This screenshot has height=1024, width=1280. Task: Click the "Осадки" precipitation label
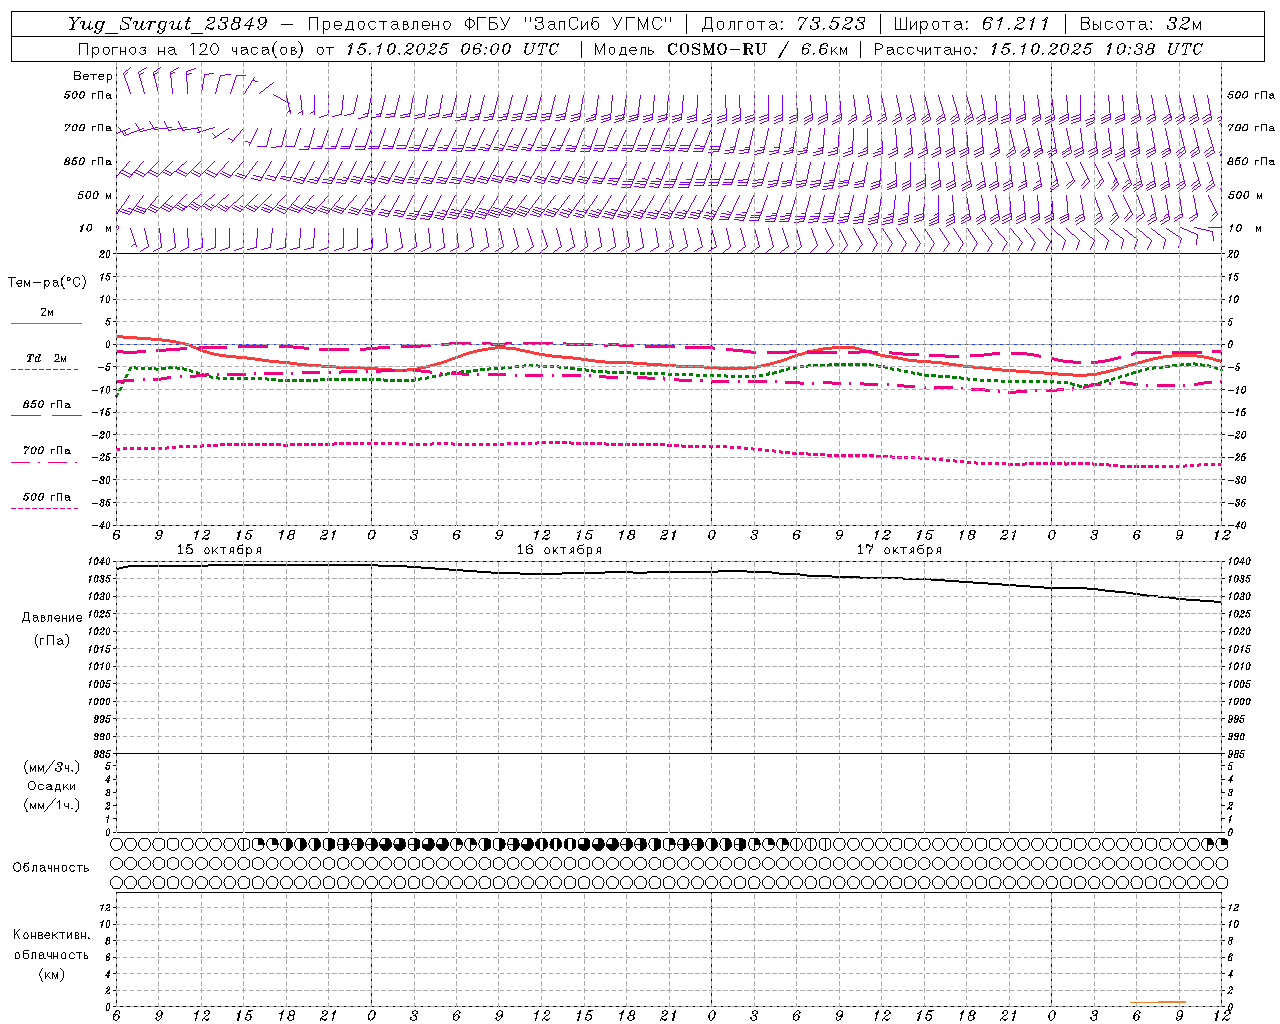click(52, 787)
